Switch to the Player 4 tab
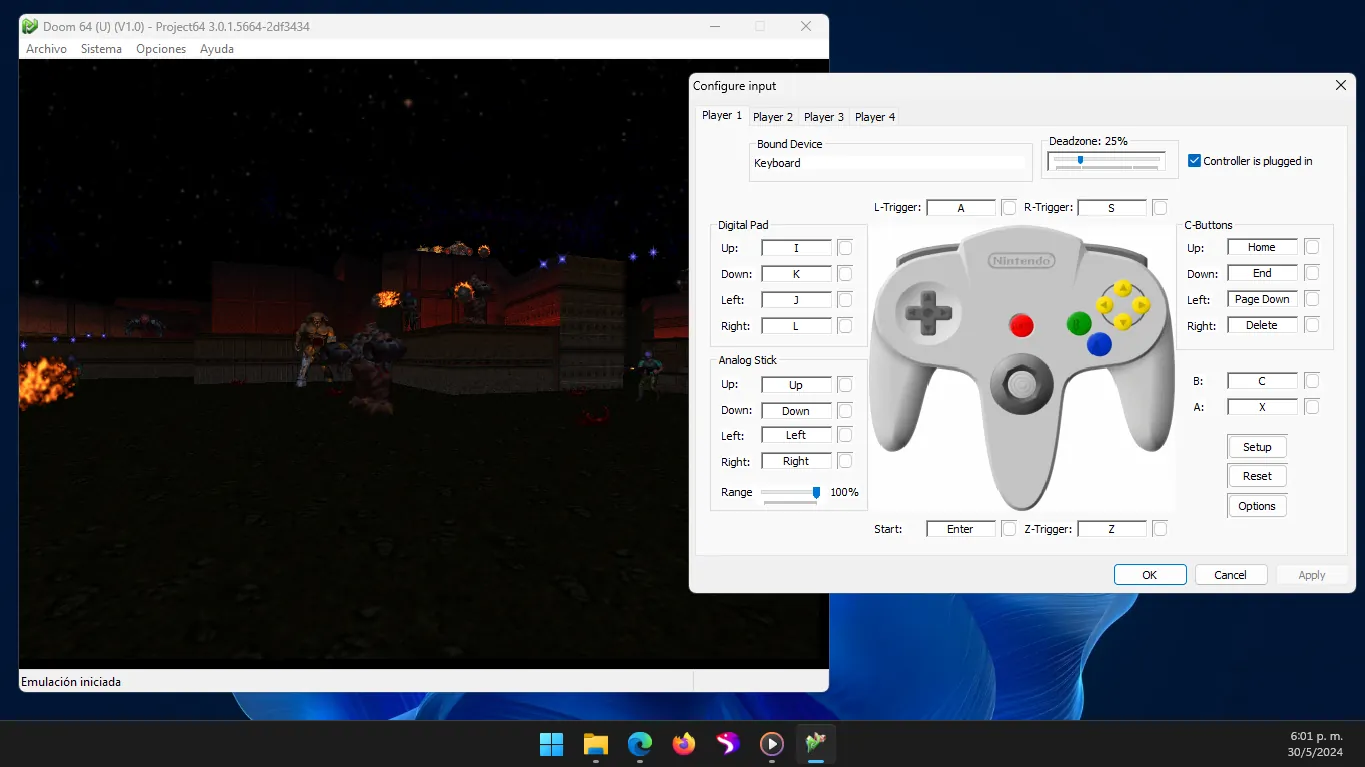Screen dimensions: 1365x767 (x=875, y=117)
